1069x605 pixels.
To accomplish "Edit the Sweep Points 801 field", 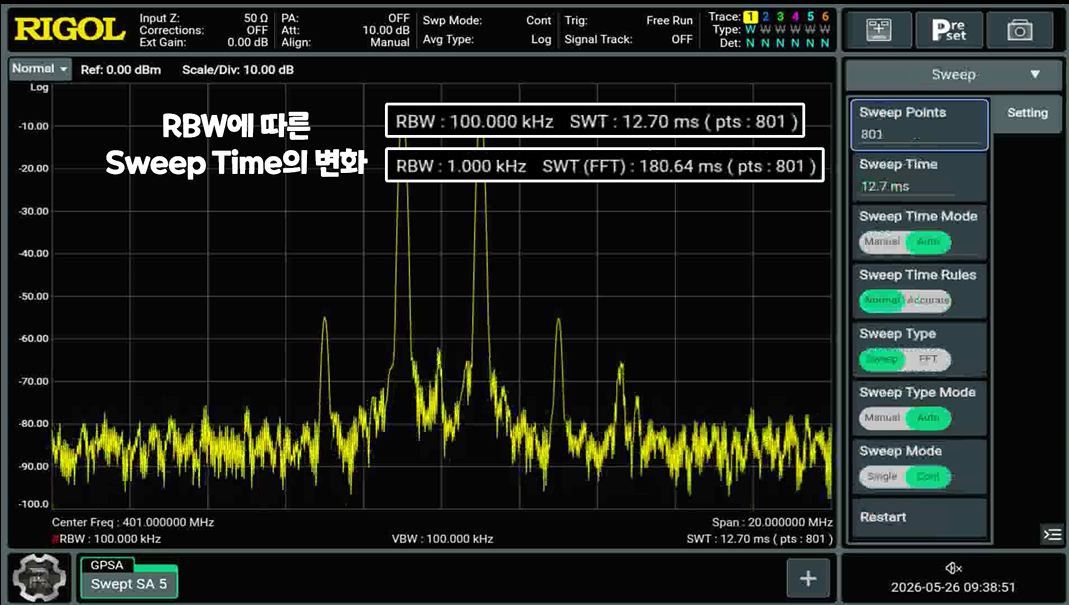I will pos(919,125).
